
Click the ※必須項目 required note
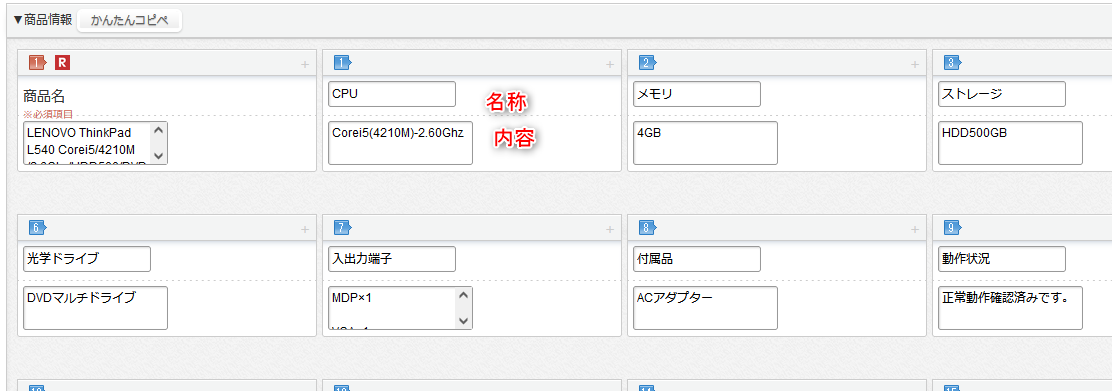pyautogui.click(x=48, y=114)
